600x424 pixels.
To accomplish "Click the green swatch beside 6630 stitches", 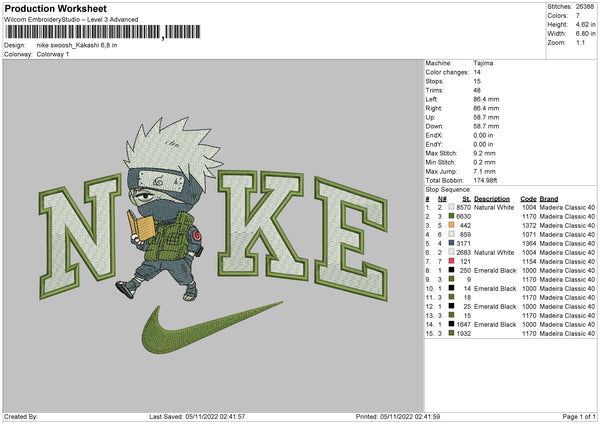I will (452, 216).
